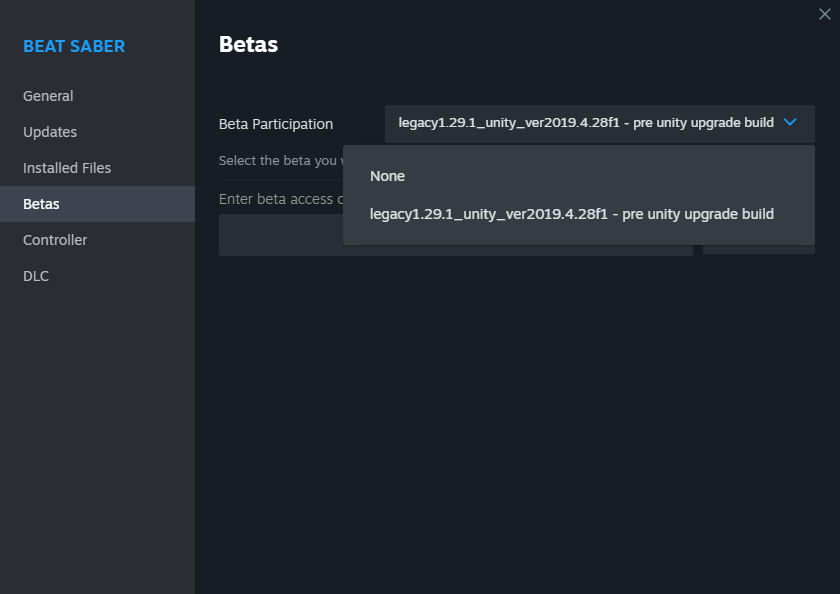840x594 pixels.
Task: Open the Controller tab
Action: pos(97,240)
